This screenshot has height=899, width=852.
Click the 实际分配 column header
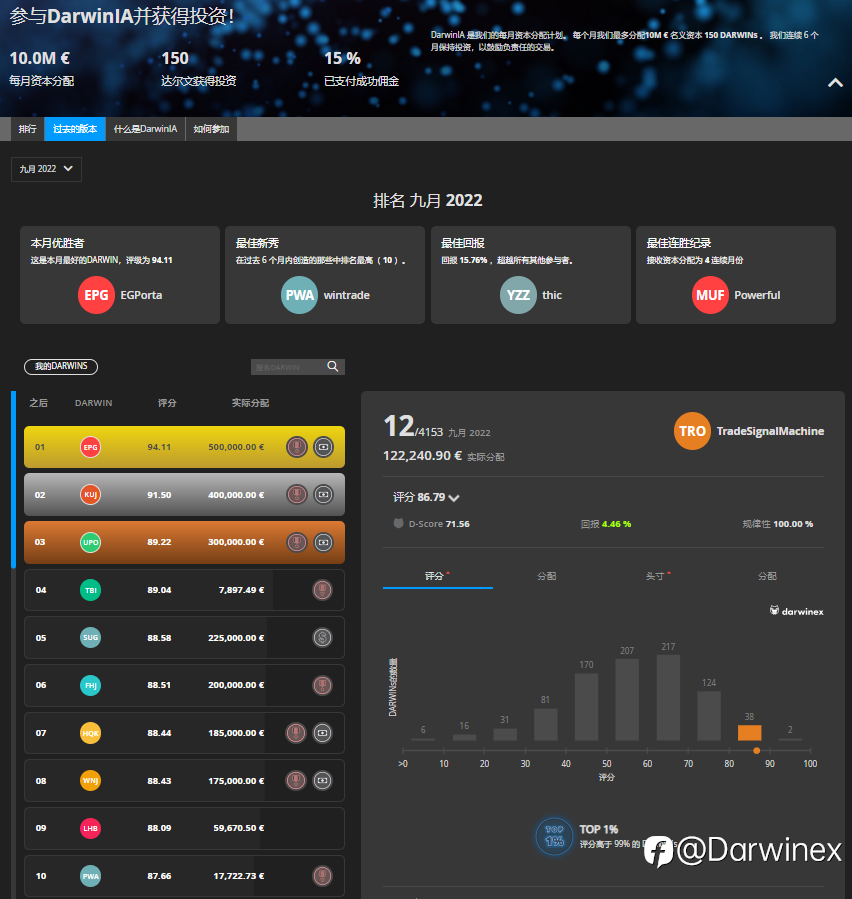250,403
